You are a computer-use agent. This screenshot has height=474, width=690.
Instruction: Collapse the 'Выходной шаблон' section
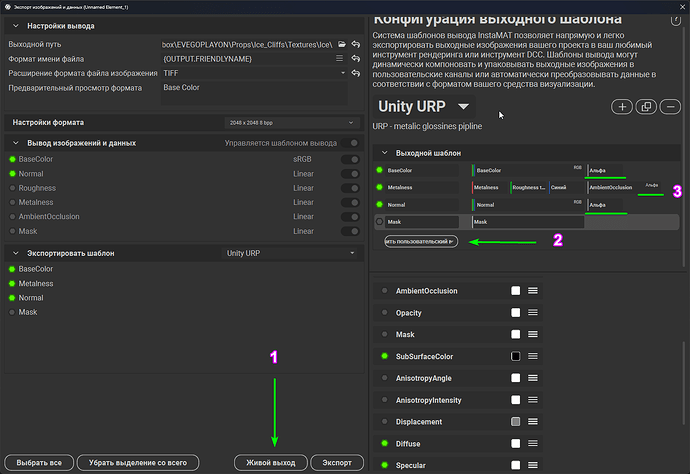click(382, 153)
